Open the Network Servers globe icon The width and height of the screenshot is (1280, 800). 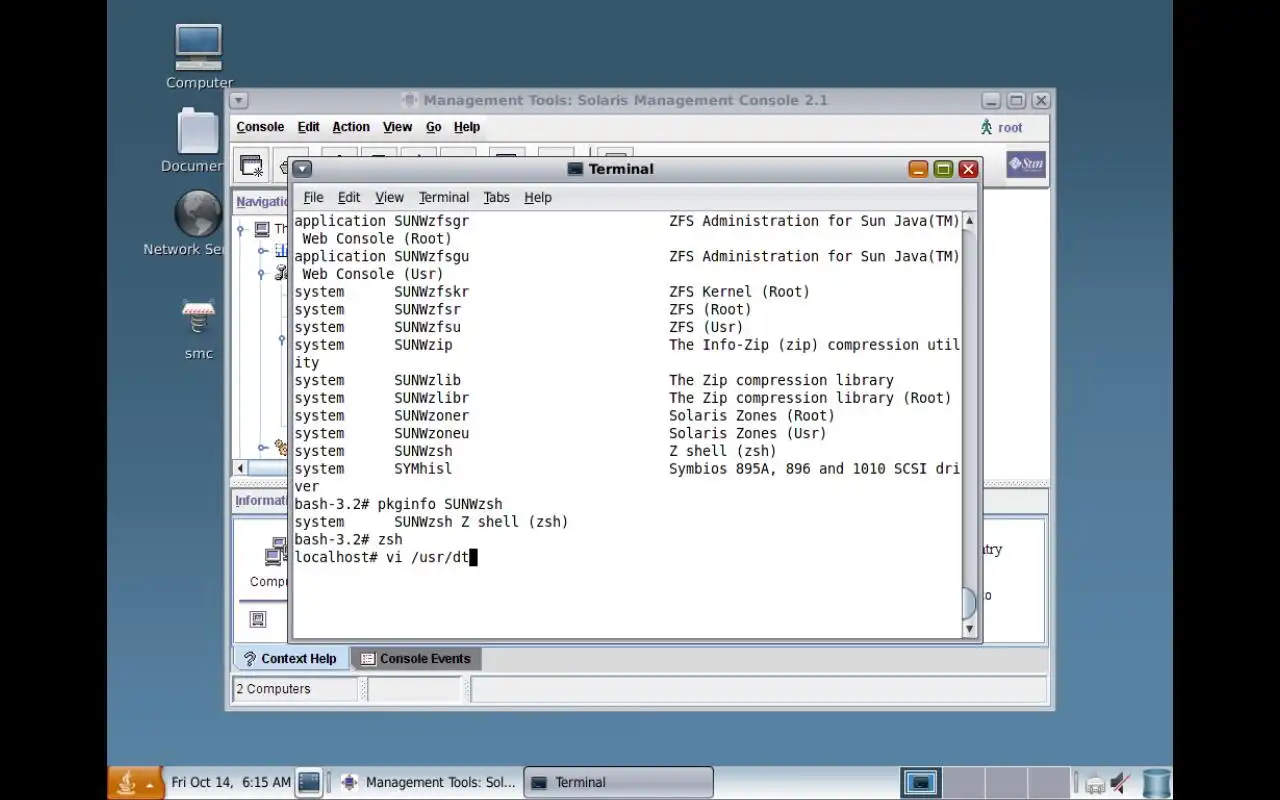pos(198,214)
